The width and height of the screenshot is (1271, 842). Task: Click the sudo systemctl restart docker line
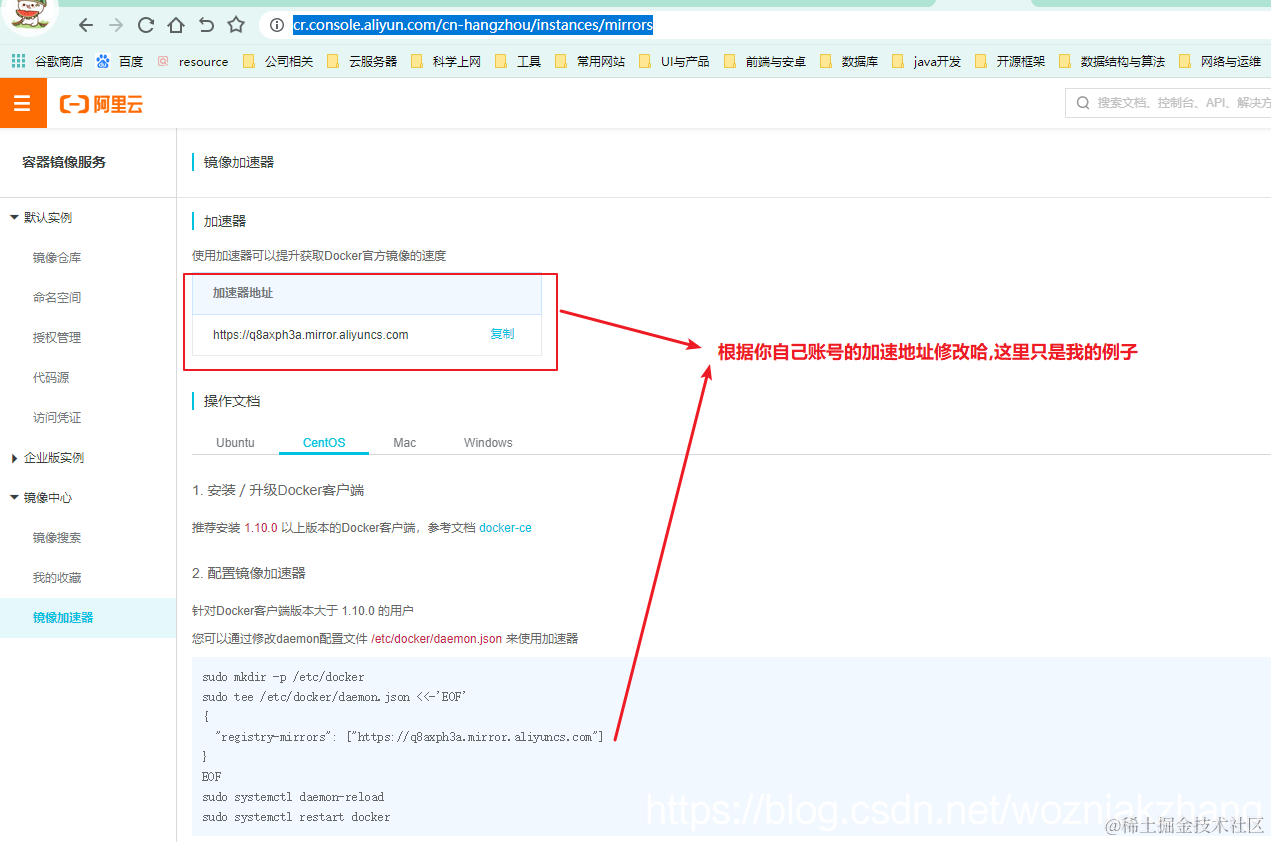coord(296,817)
